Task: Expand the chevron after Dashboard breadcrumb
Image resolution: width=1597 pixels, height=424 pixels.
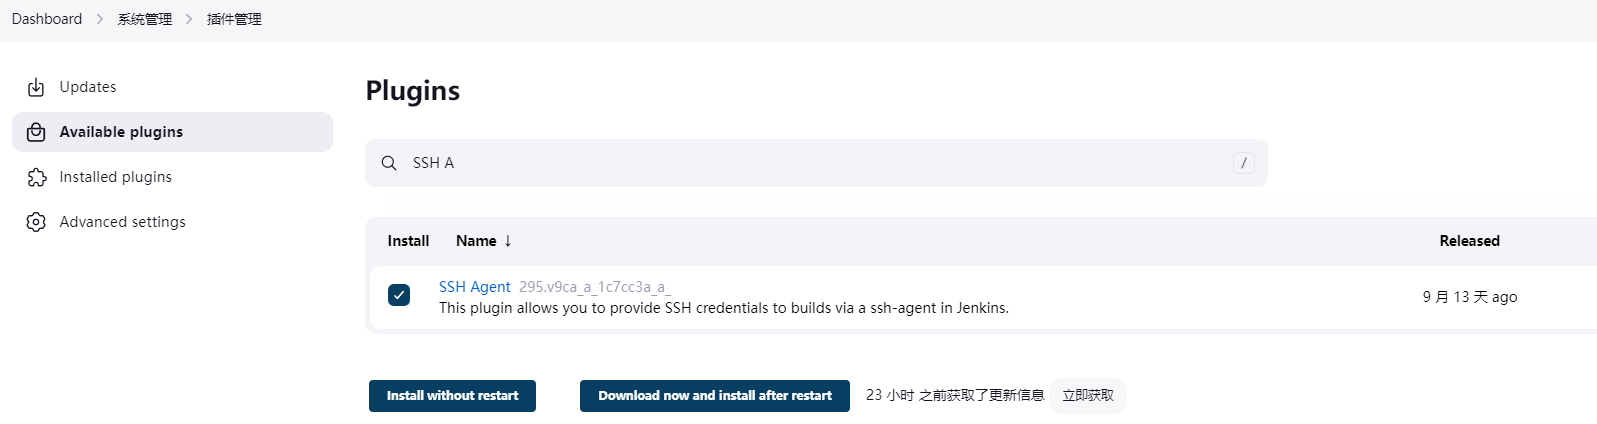Action: pyautogui.click(x=100, y=19)
